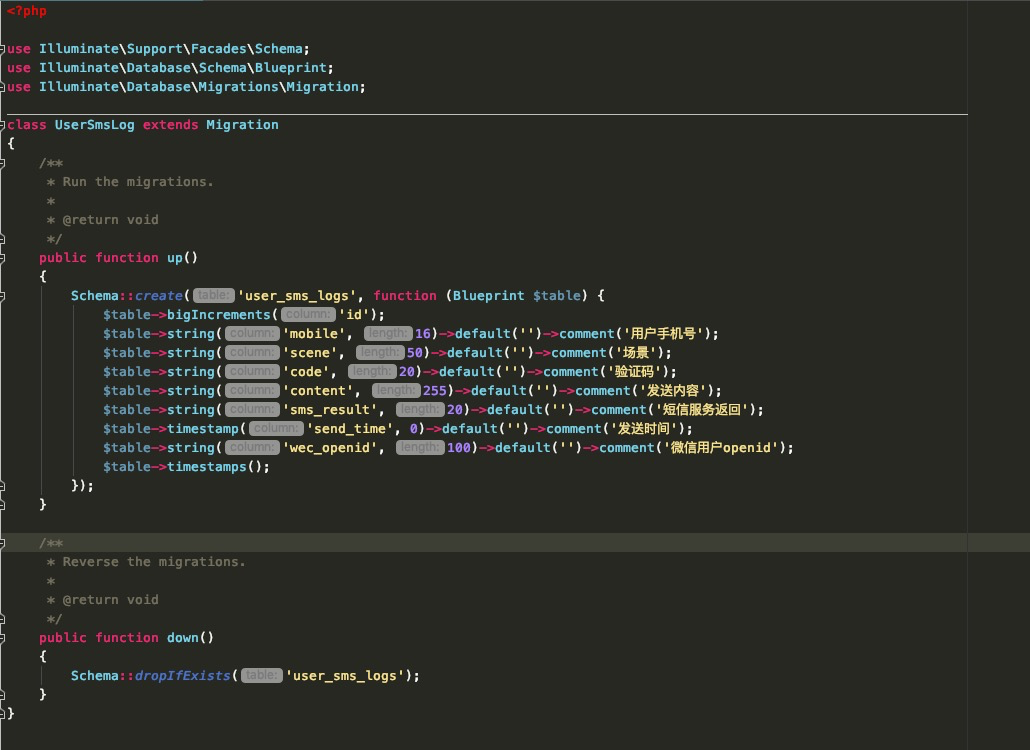Click 'column:' hint on the code line
Viewport: 1030px width, 750px height.
pos(252,372)
